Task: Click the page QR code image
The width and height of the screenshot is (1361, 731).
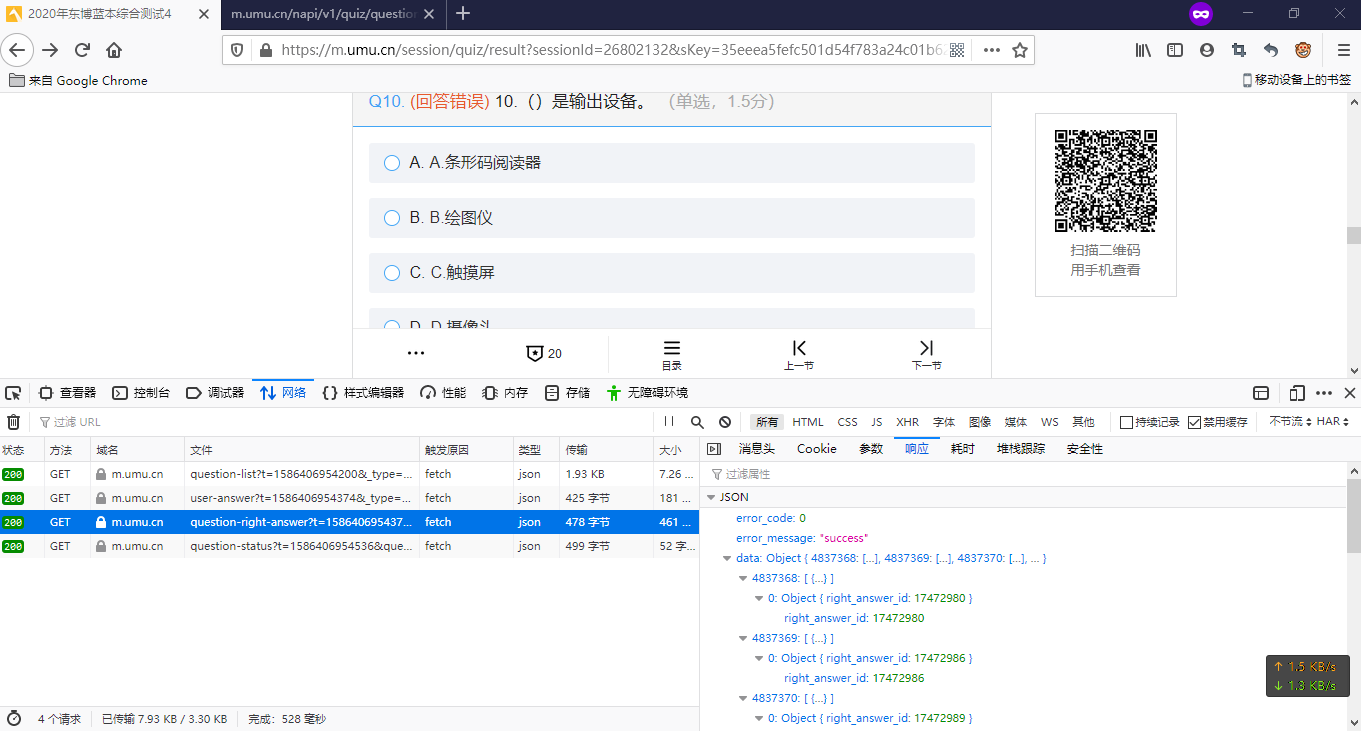Action: coord(1106,181)
